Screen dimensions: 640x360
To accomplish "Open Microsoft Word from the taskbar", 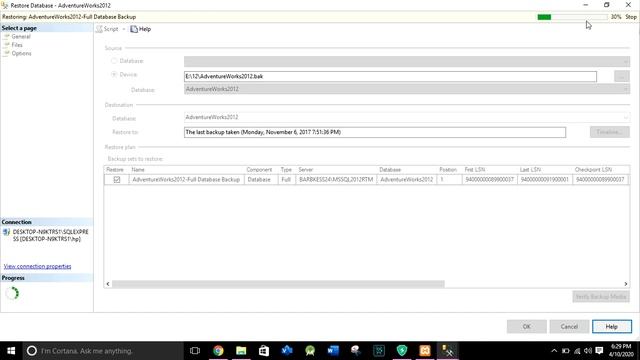I will [333, 351].
